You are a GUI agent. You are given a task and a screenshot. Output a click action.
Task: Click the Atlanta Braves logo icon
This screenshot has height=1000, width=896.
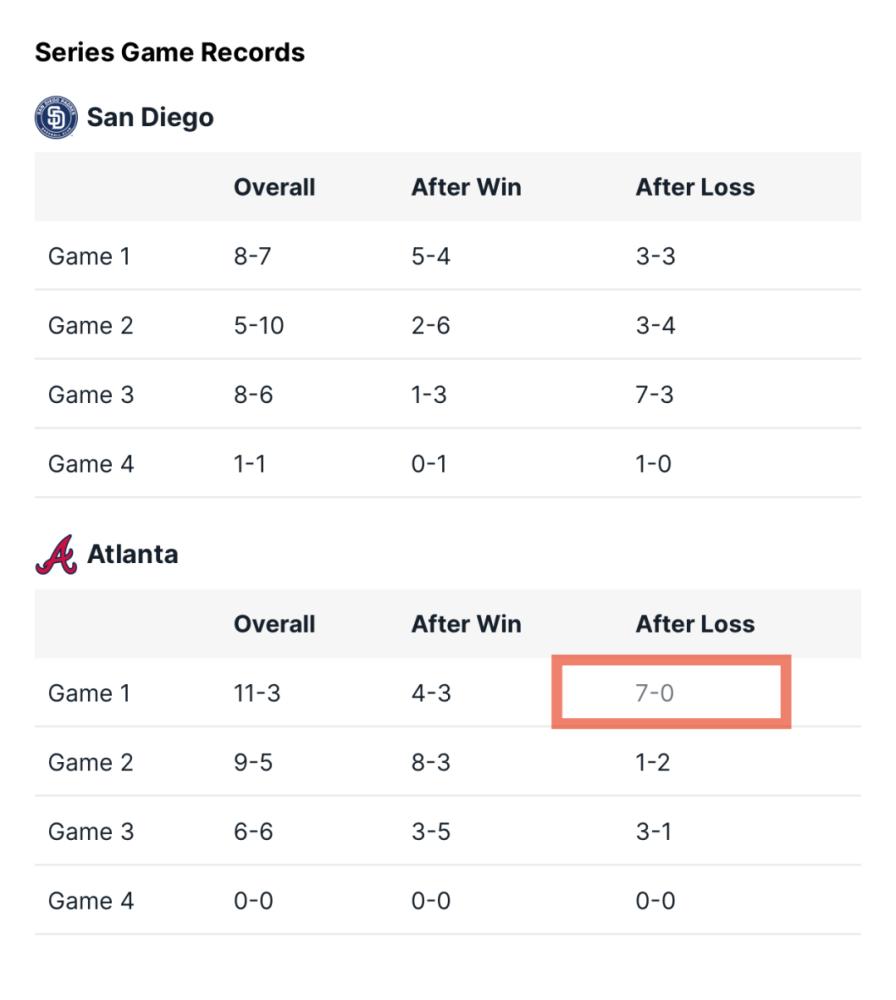click(56, 554)
